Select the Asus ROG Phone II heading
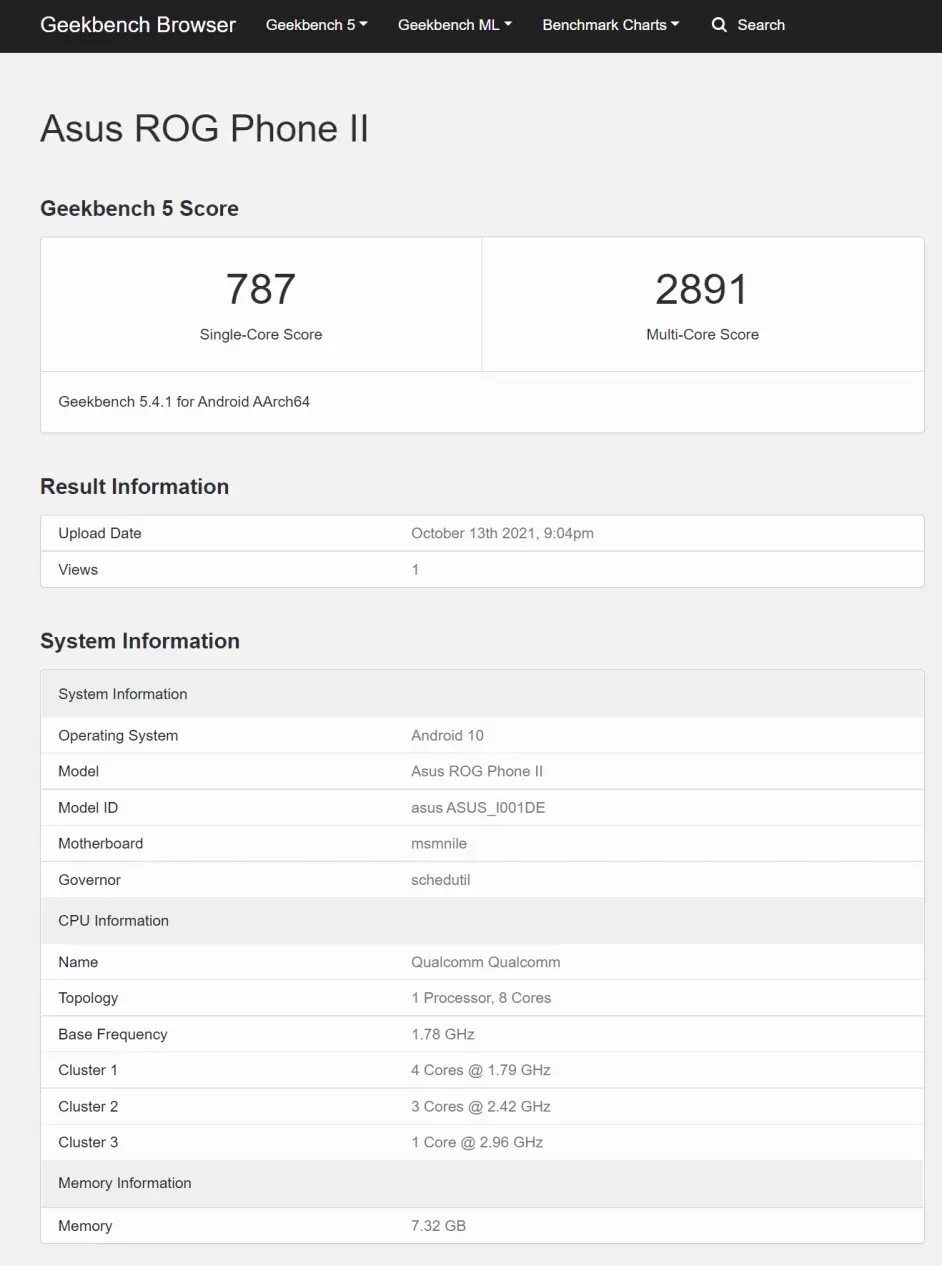This screenshot has height=1266, width=942. click(x=204, y=129)
